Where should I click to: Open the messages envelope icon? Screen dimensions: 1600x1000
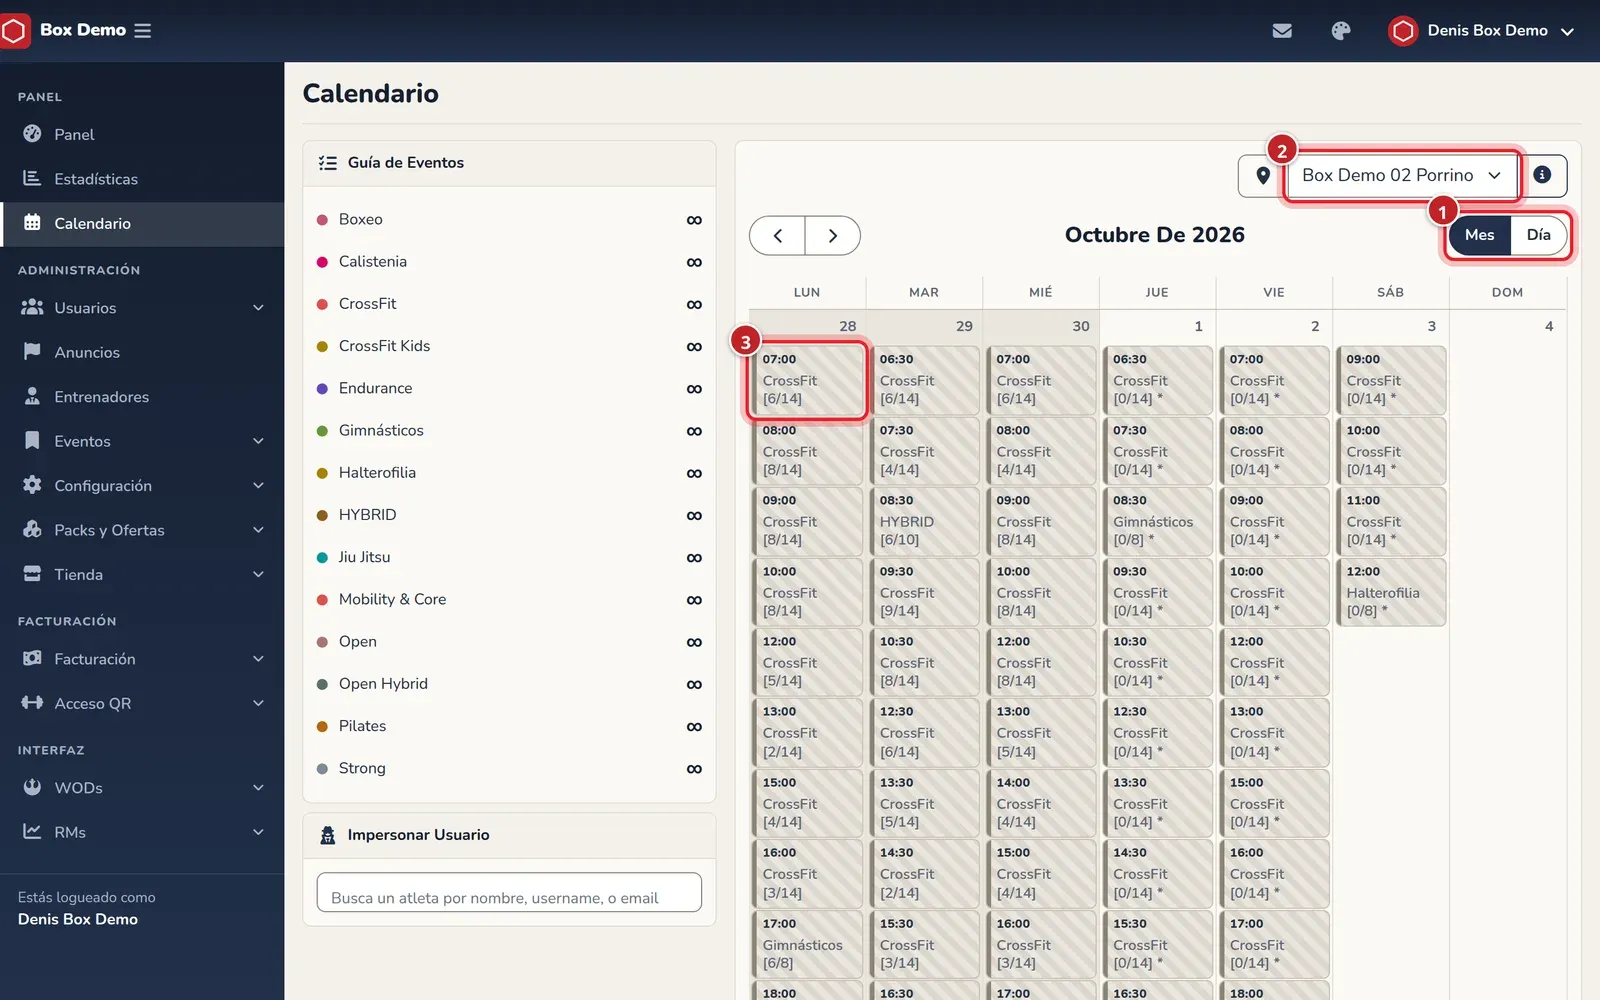point(1282,31)
